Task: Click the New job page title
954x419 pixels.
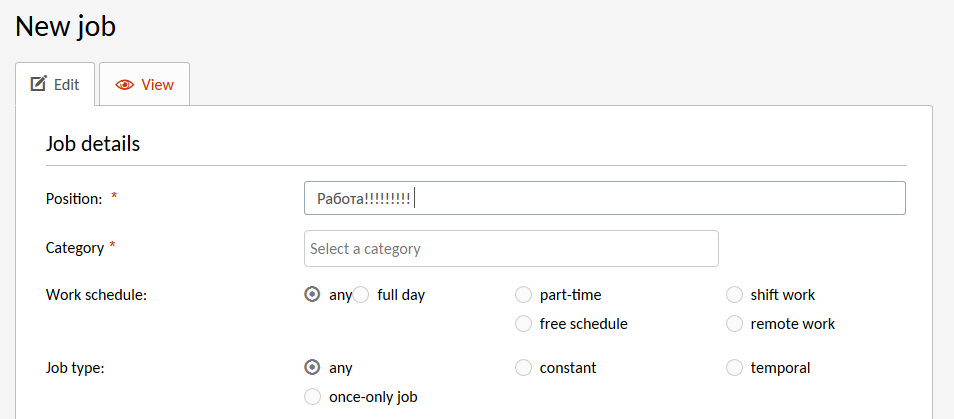Action: coord(66,26)
